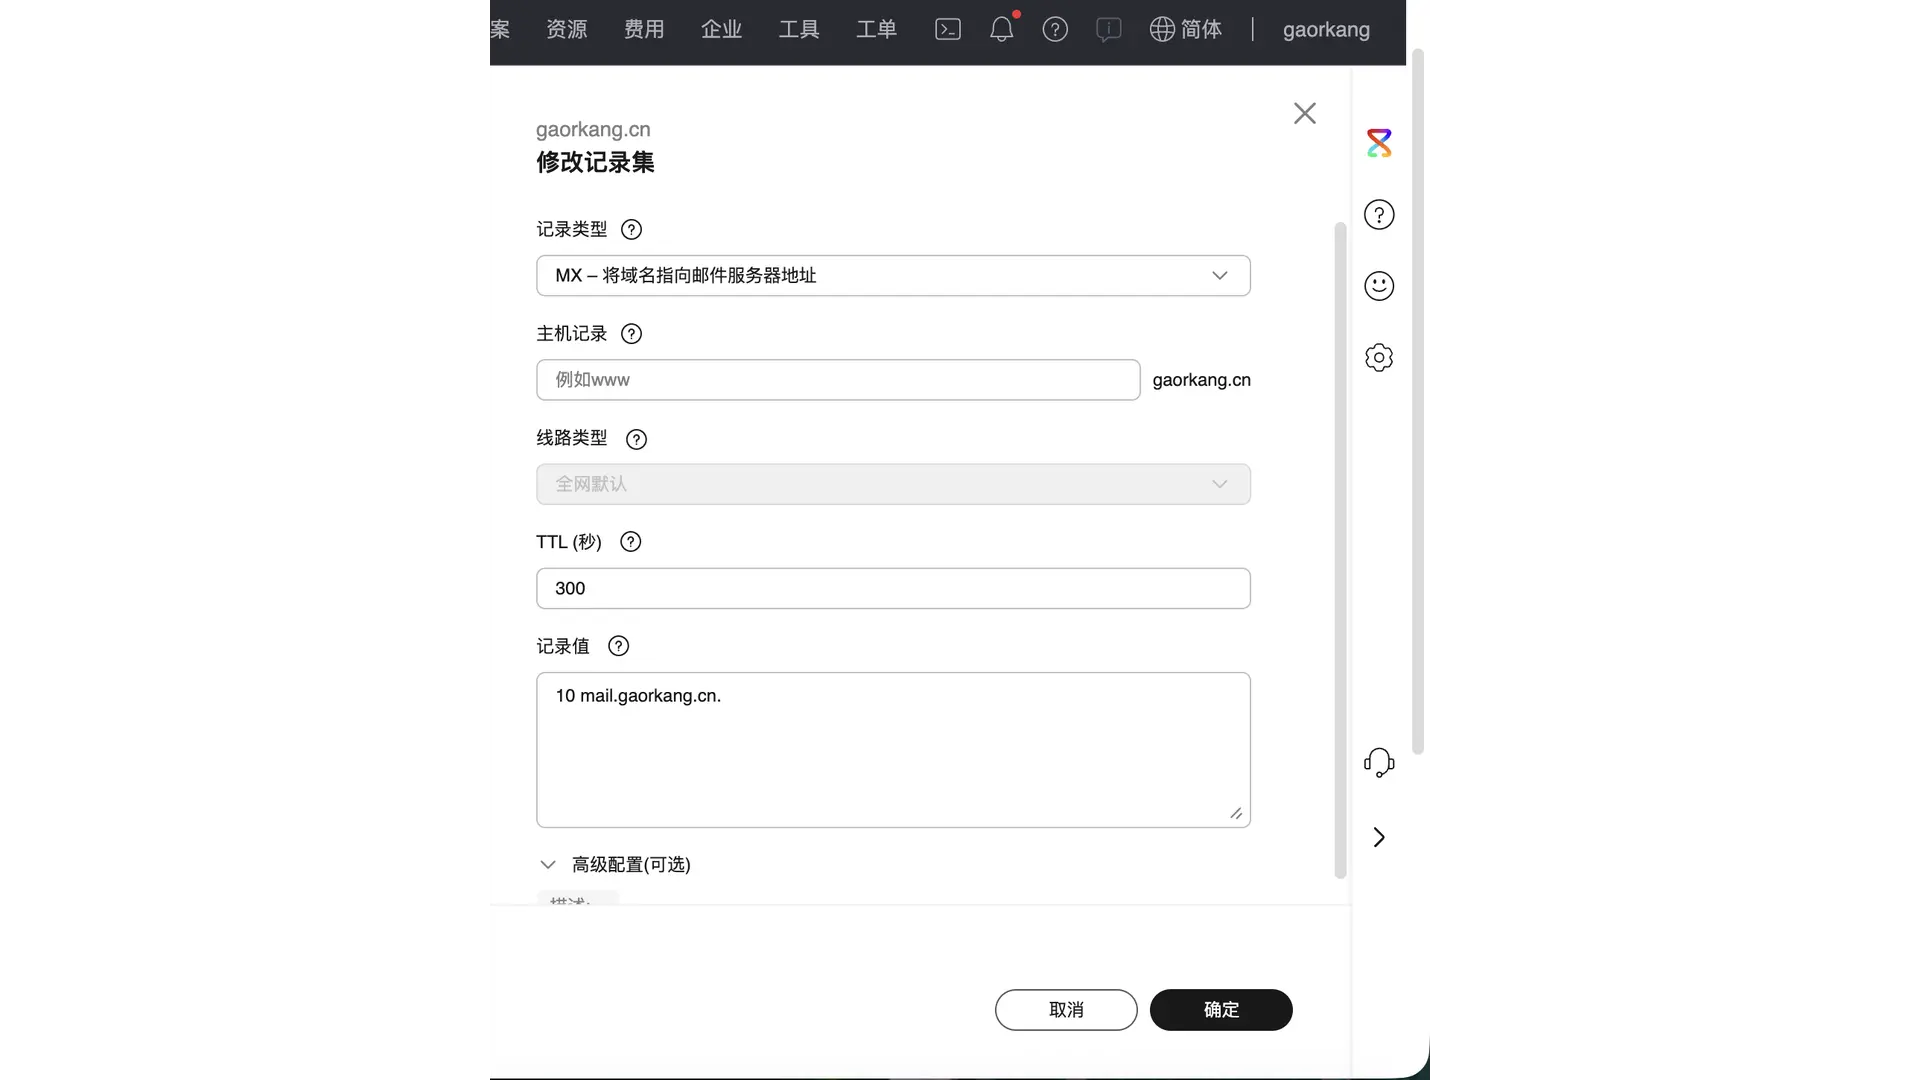The width and height of the screenshot is (1920, 1080).
Task: Open the 记录类型 MX dropdown
Action: click(x=892, y=276)
